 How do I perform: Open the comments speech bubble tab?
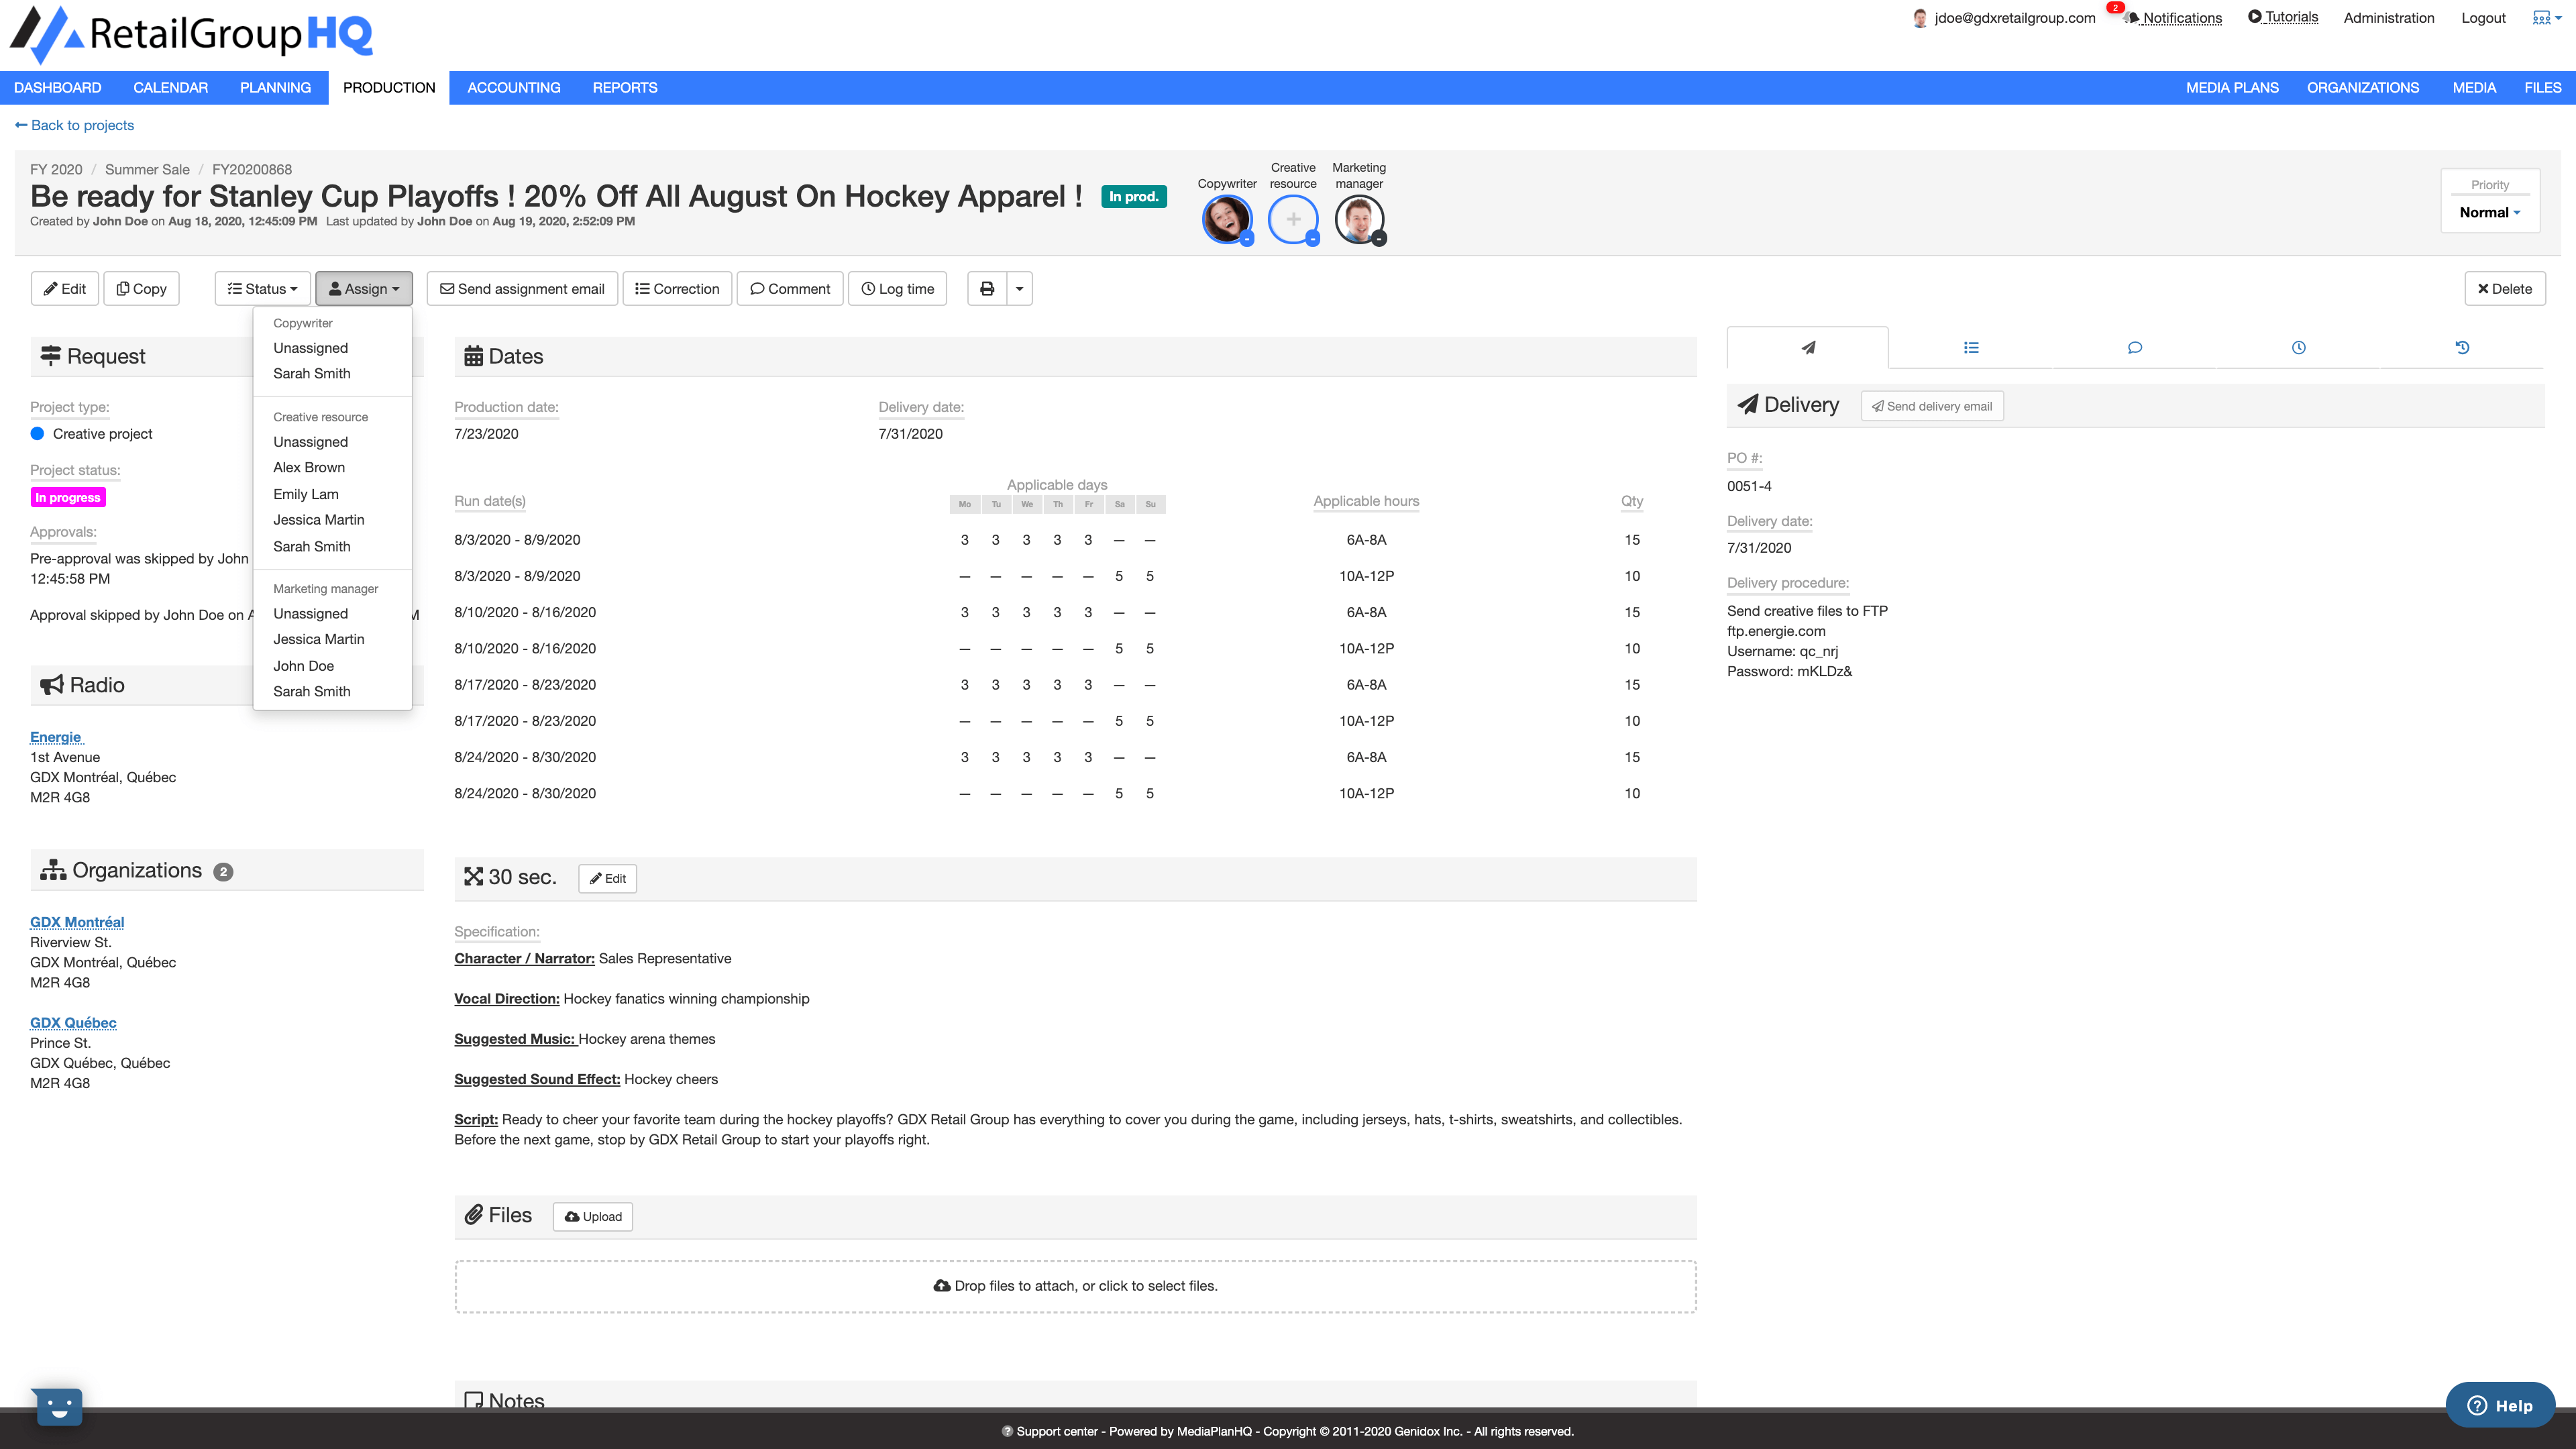pos(2134,347)
